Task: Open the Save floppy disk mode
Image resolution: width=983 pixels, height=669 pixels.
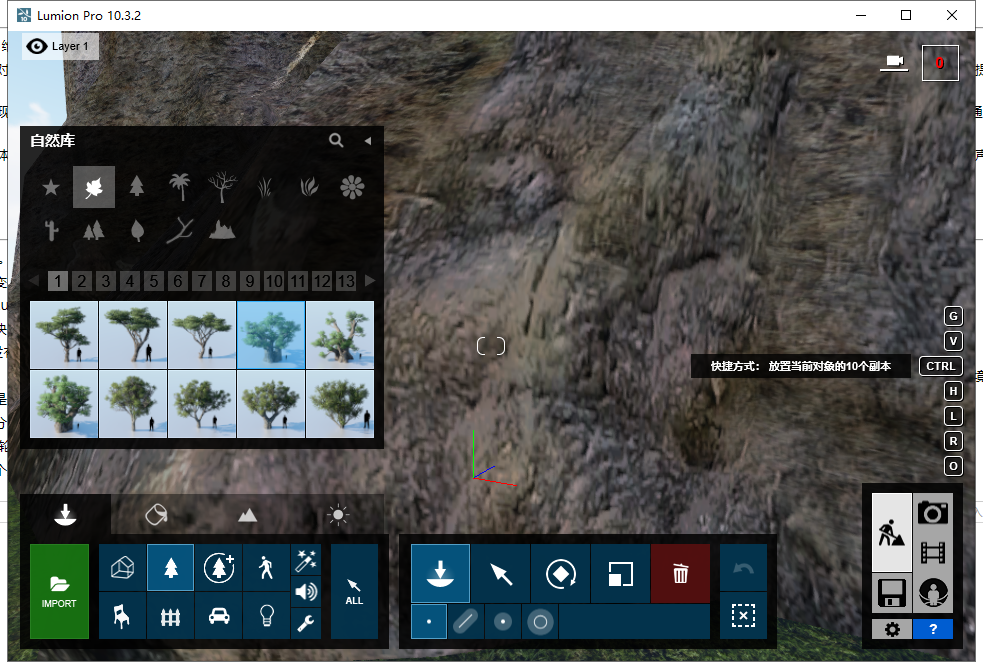Action: click(891, 593)
